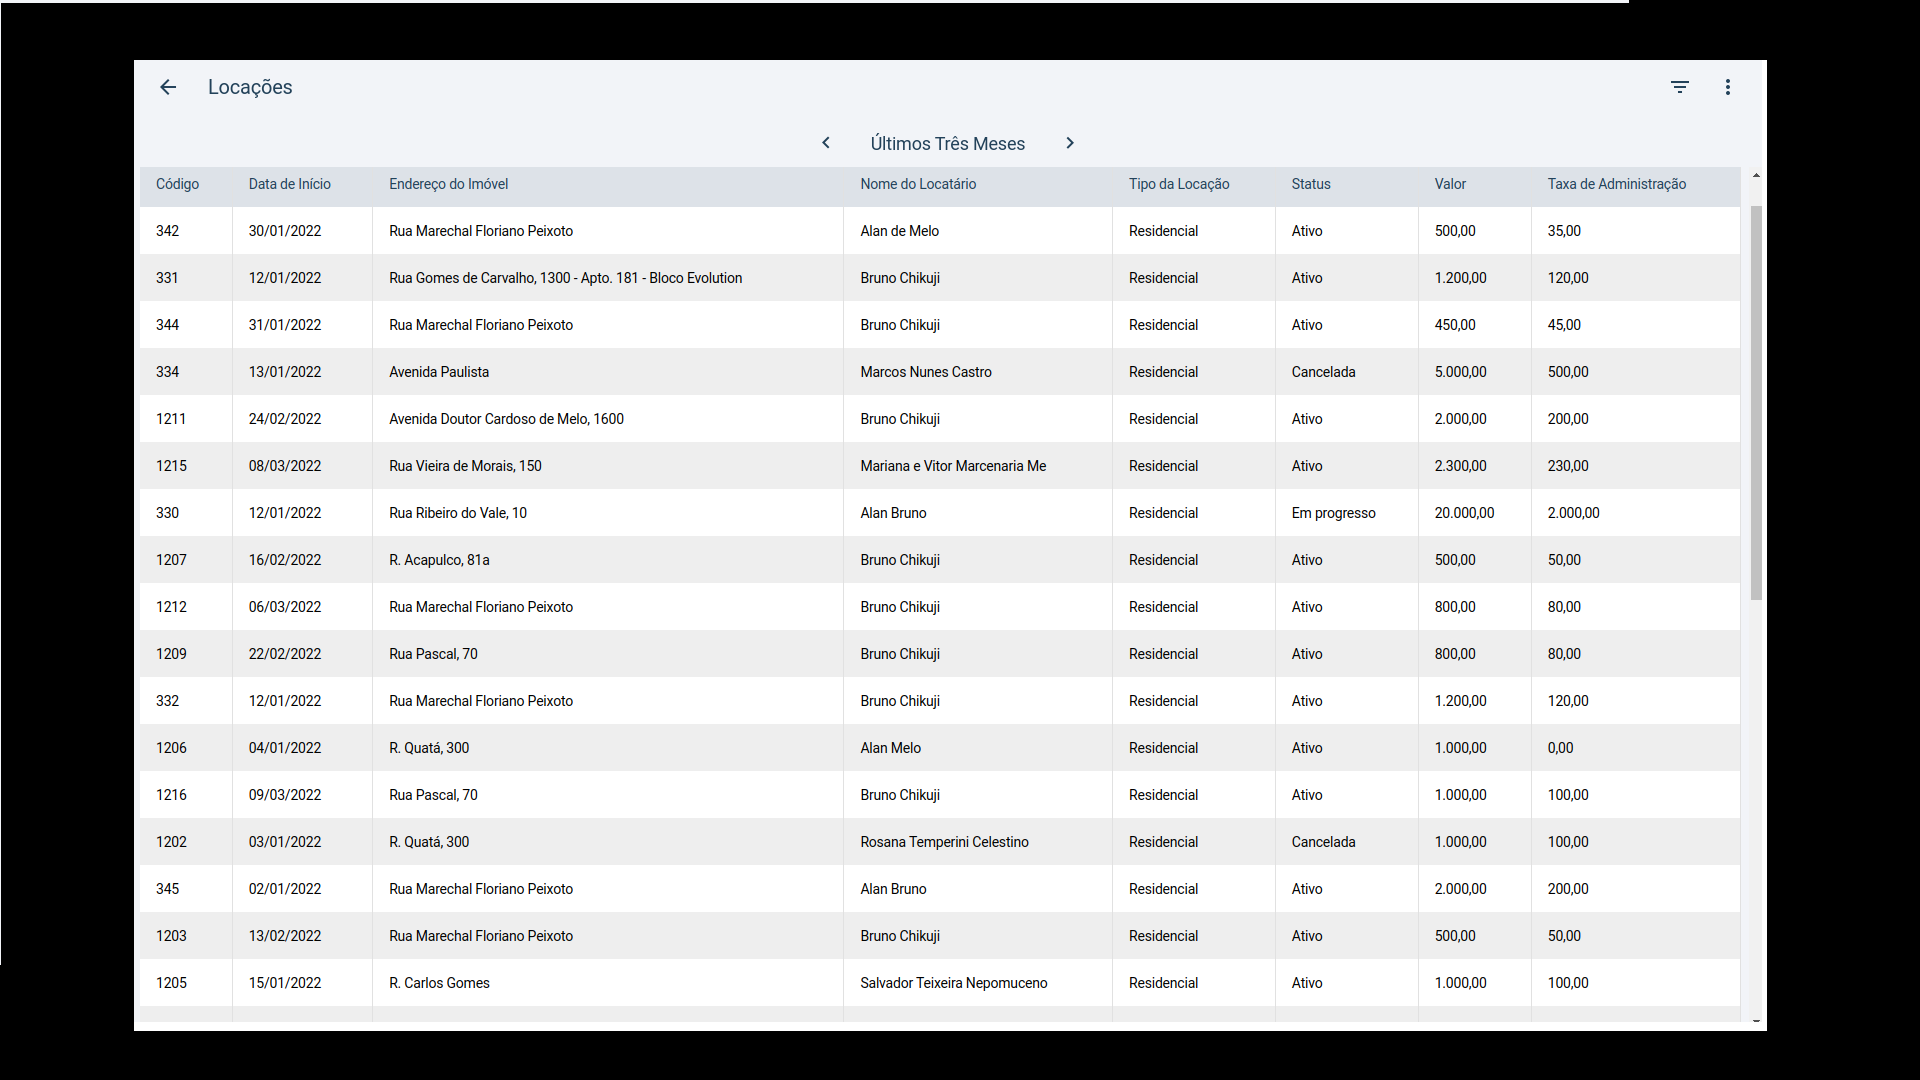Viewport: 1920px width, 1080px height.
Task: Sort by the Status column header
Action: (x=1311, y=184)
